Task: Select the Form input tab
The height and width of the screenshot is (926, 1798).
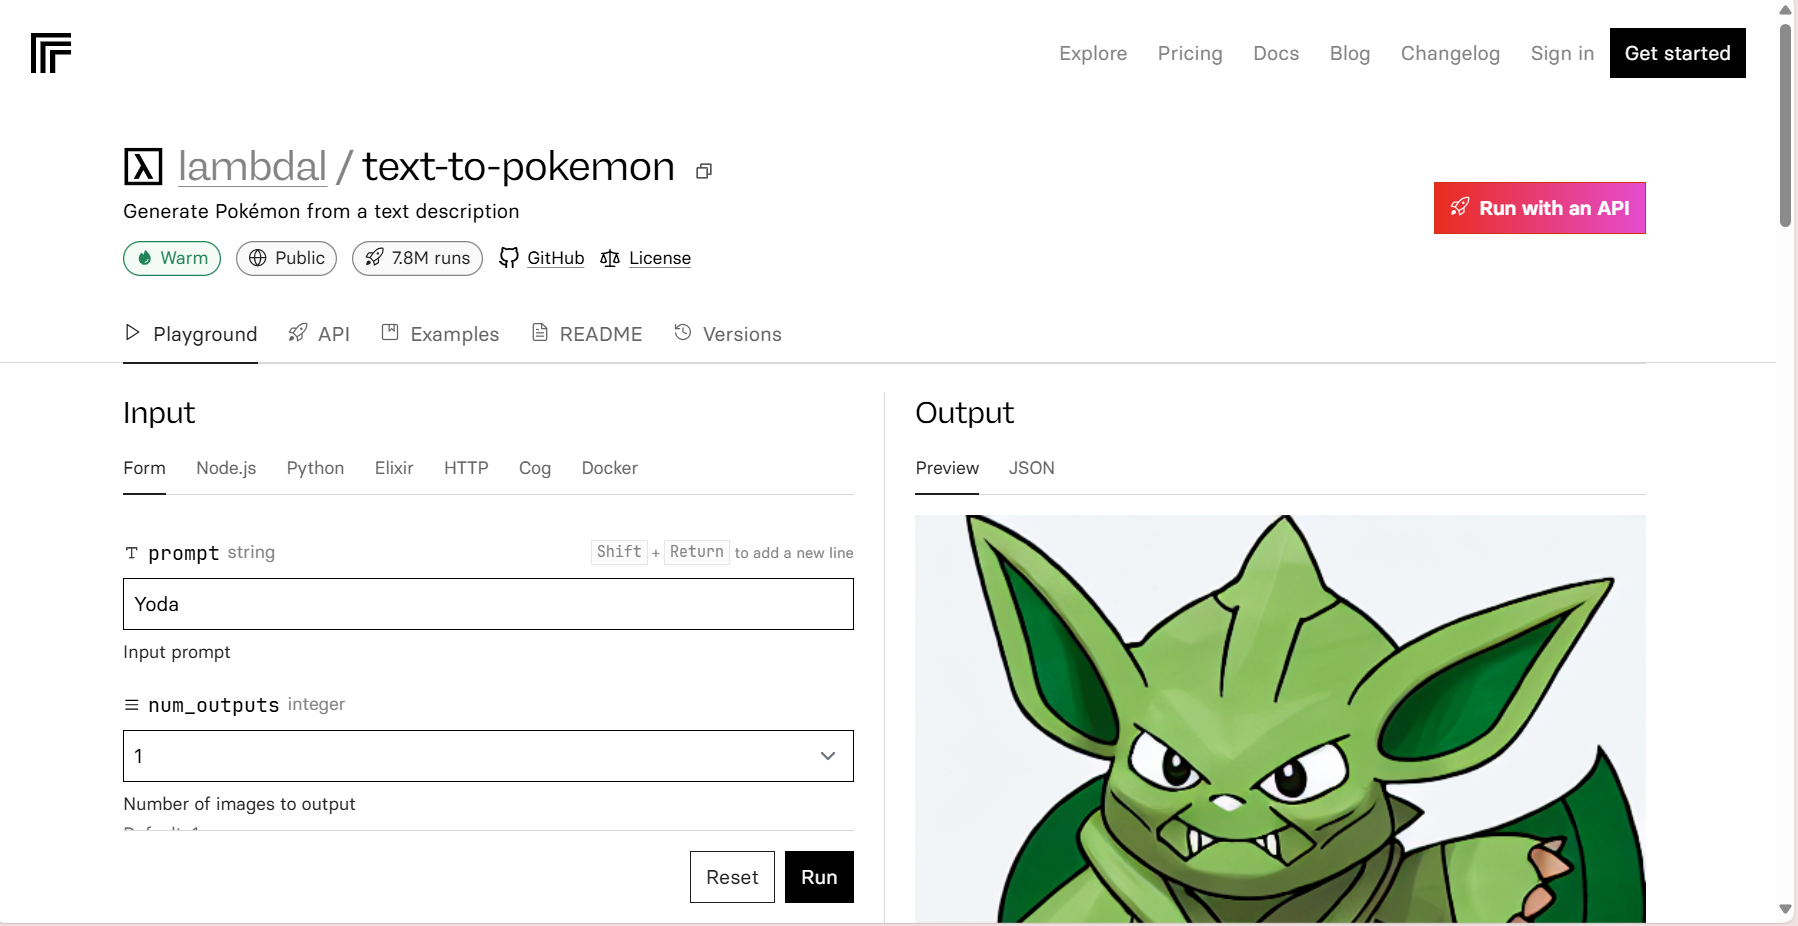Action: coord(145,468)
